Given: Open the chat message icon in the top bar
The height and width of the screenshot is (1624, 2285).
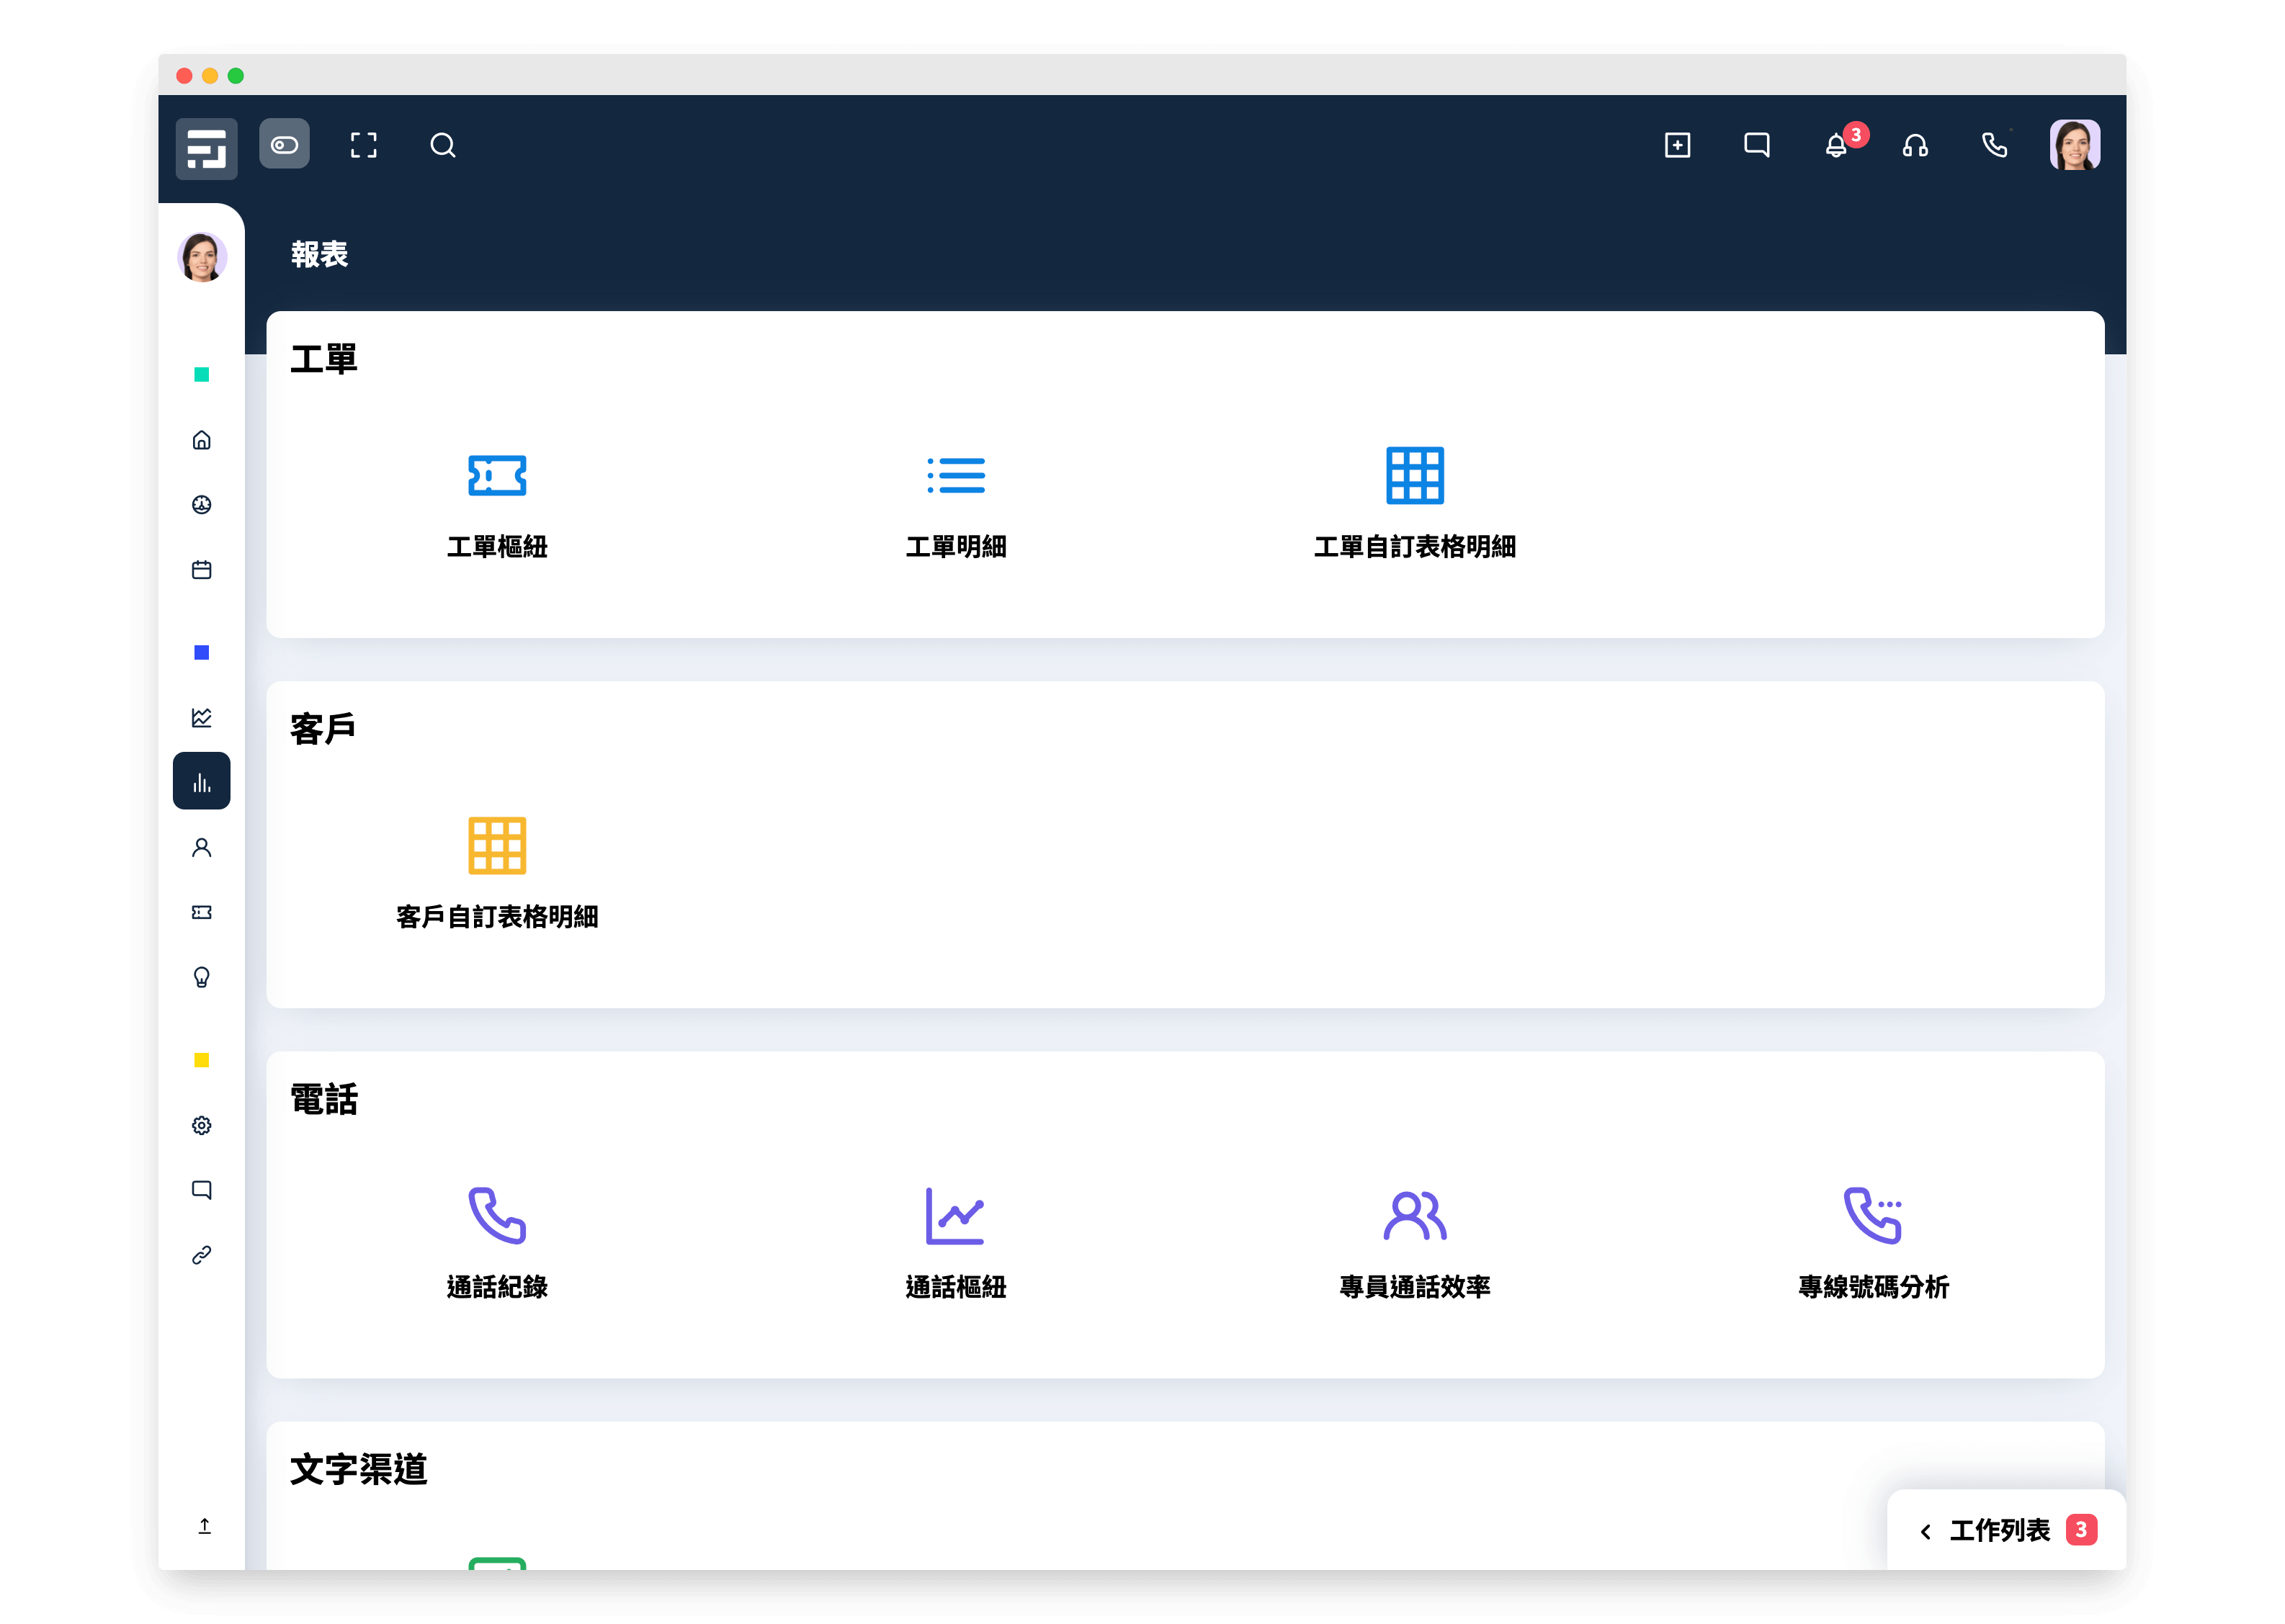Looking at the screenshot, I should (1756, 146).
